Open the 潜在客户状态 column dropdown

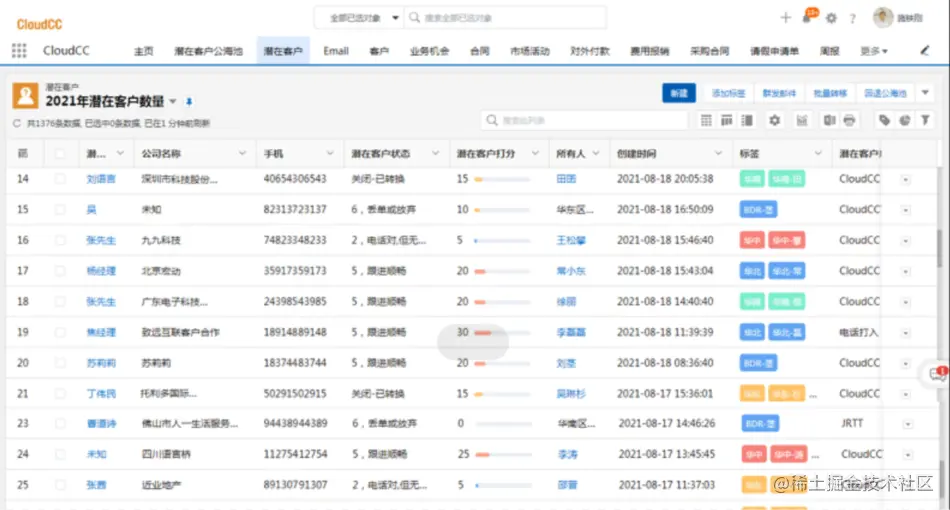point(436,154)
